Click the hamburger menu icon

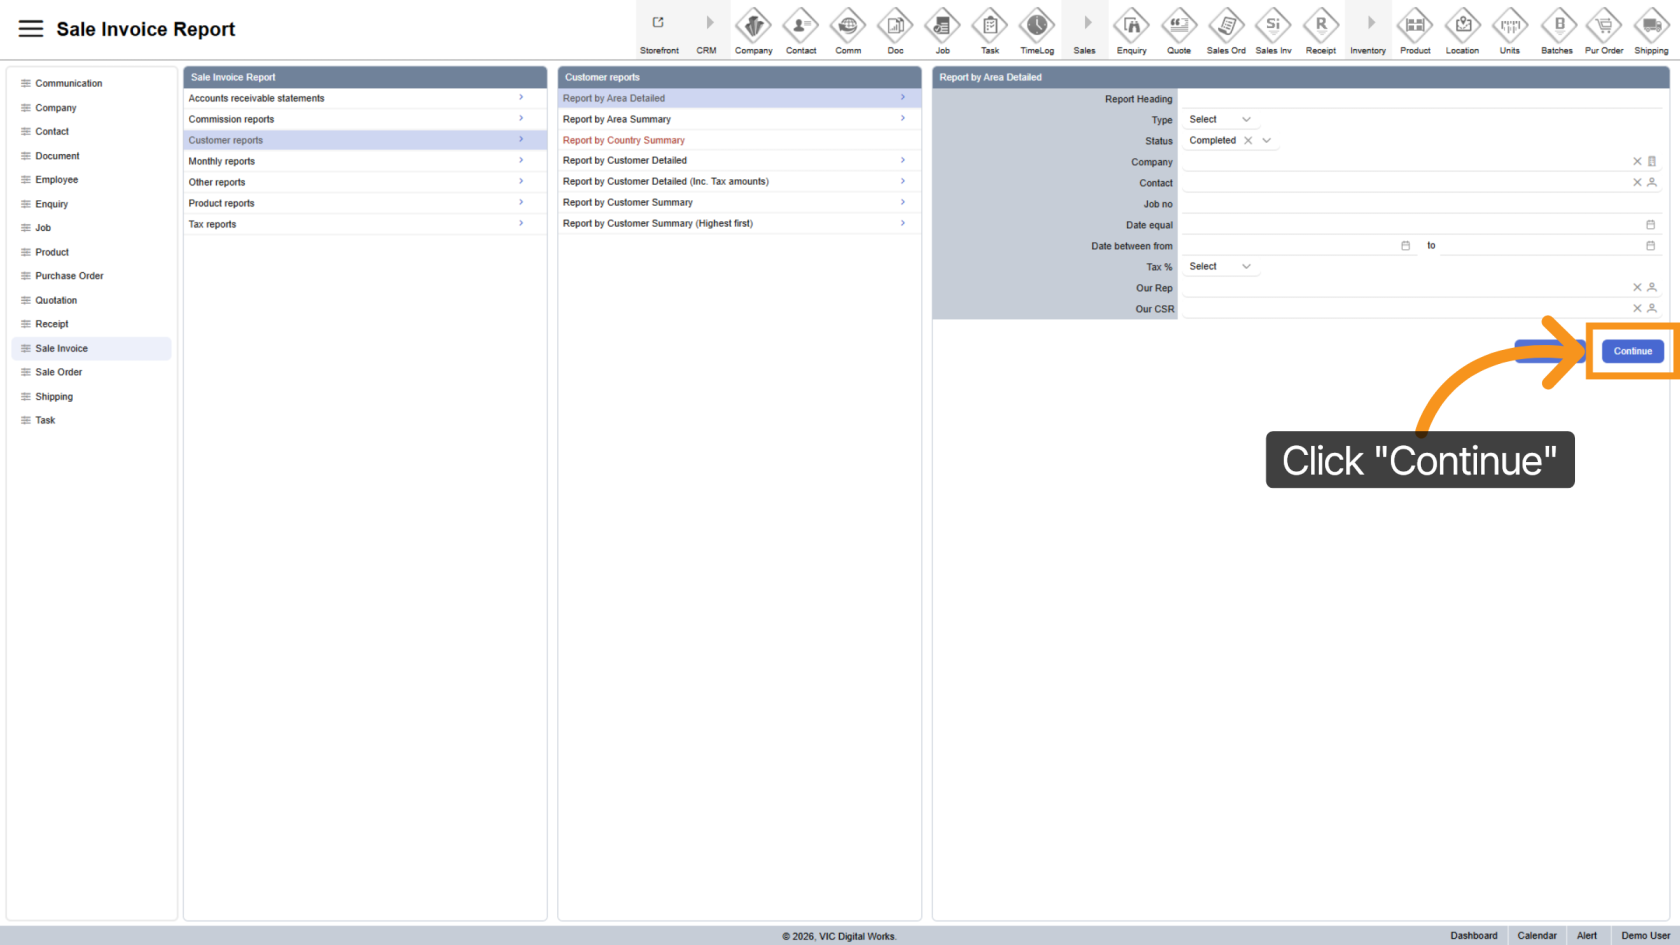coord(31,29)
